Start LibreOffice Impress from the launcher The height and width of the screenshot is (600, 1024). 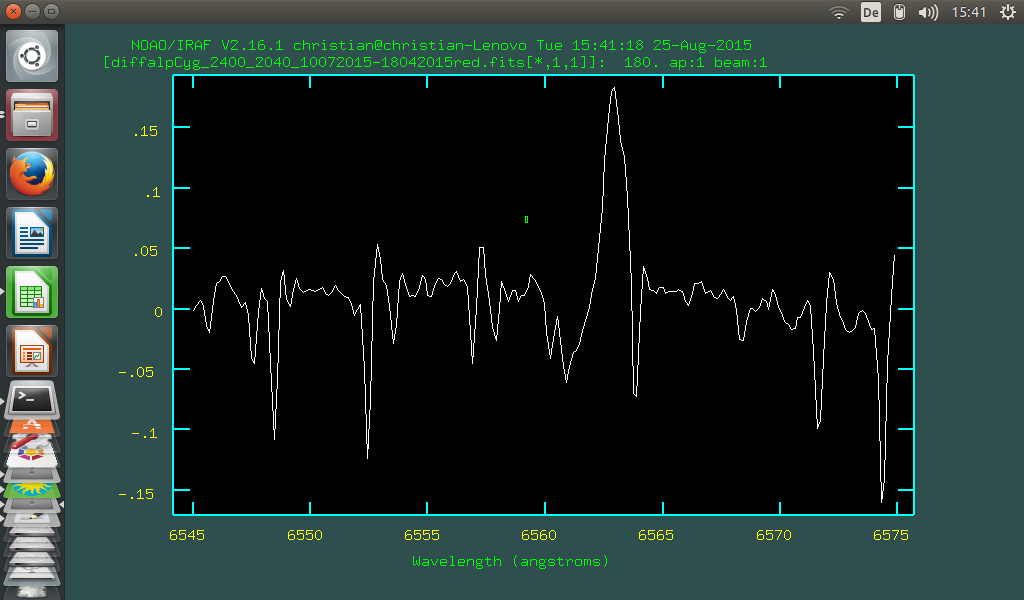pos(31,351)
